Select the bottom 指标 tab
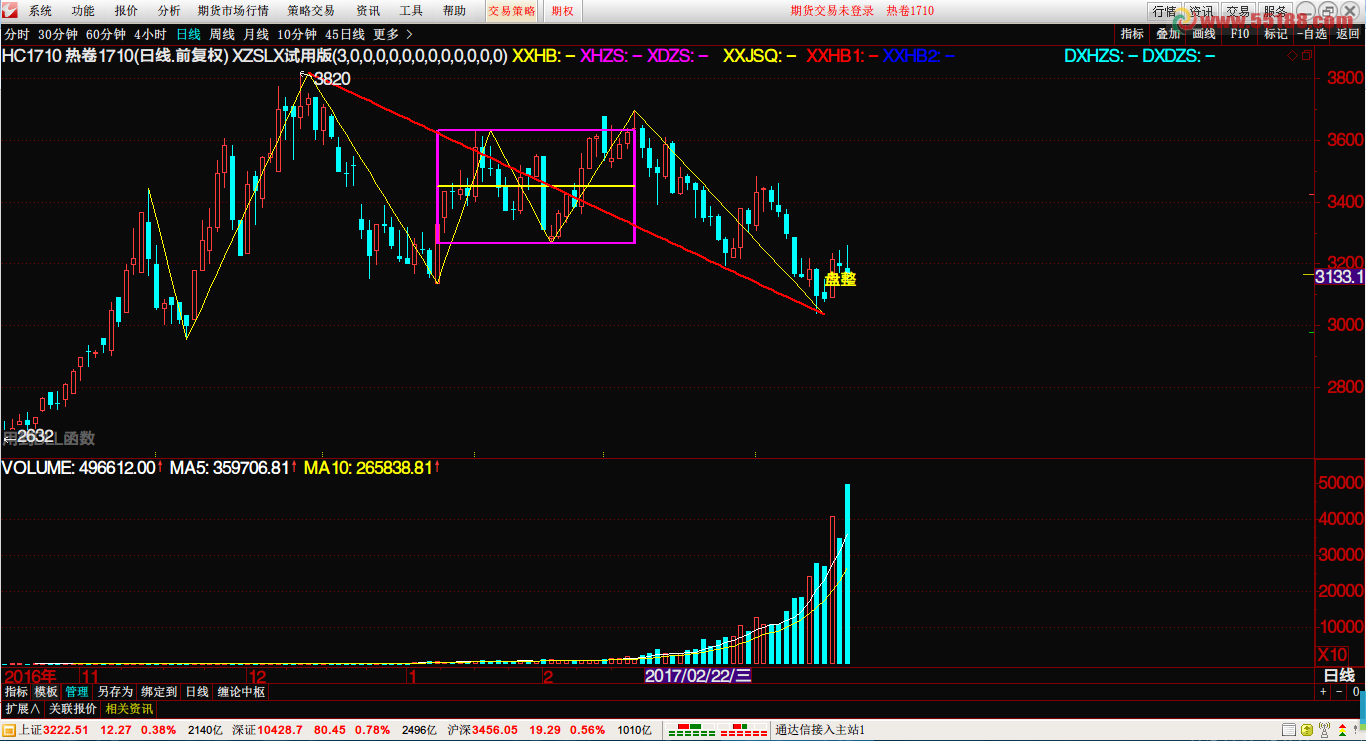Screen dimensions: 1366x741 16,691
